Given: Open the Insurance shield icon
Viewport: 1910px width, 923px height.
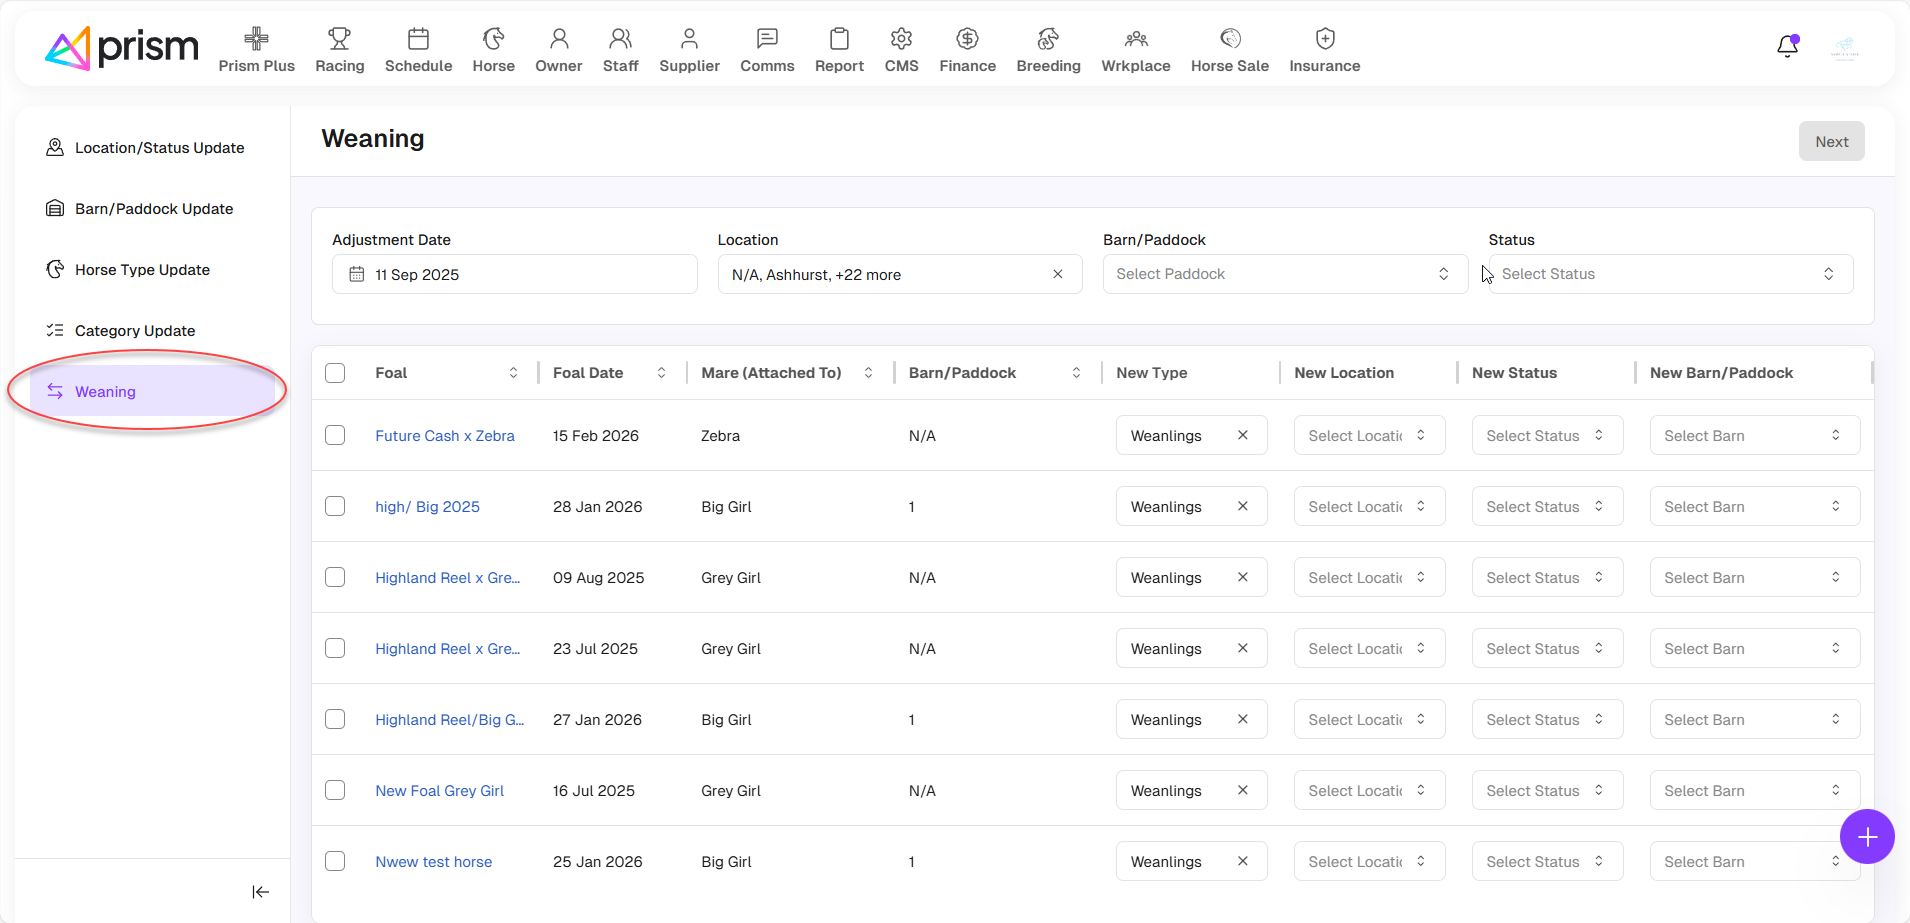Looking at the screenshot, I should coord(1324,39).
